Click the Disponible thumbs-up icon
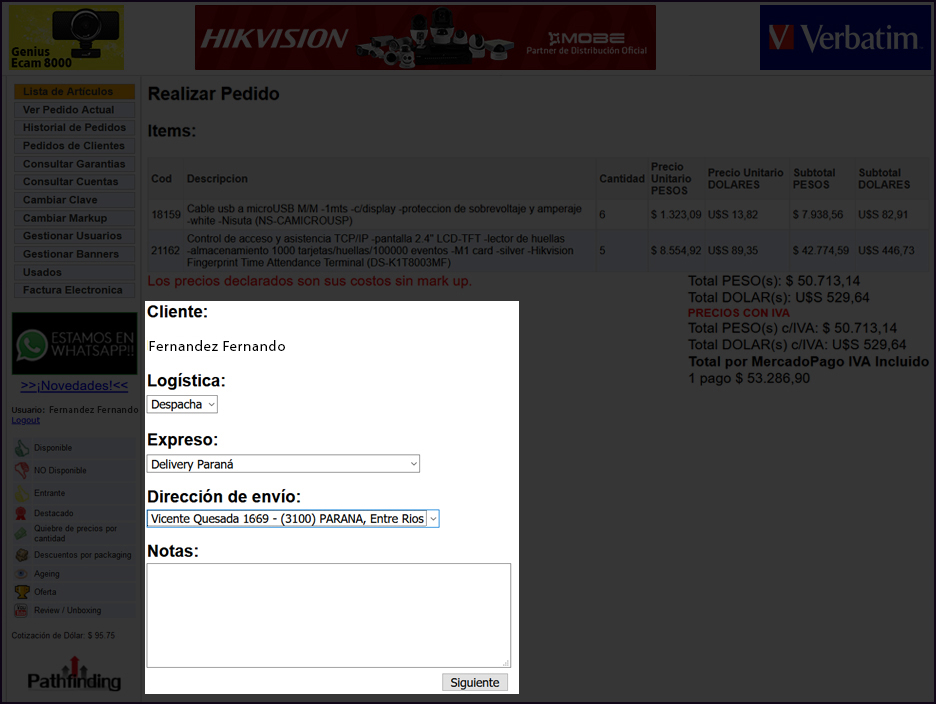This screenshot has width=936, height=704. (22, 449)
